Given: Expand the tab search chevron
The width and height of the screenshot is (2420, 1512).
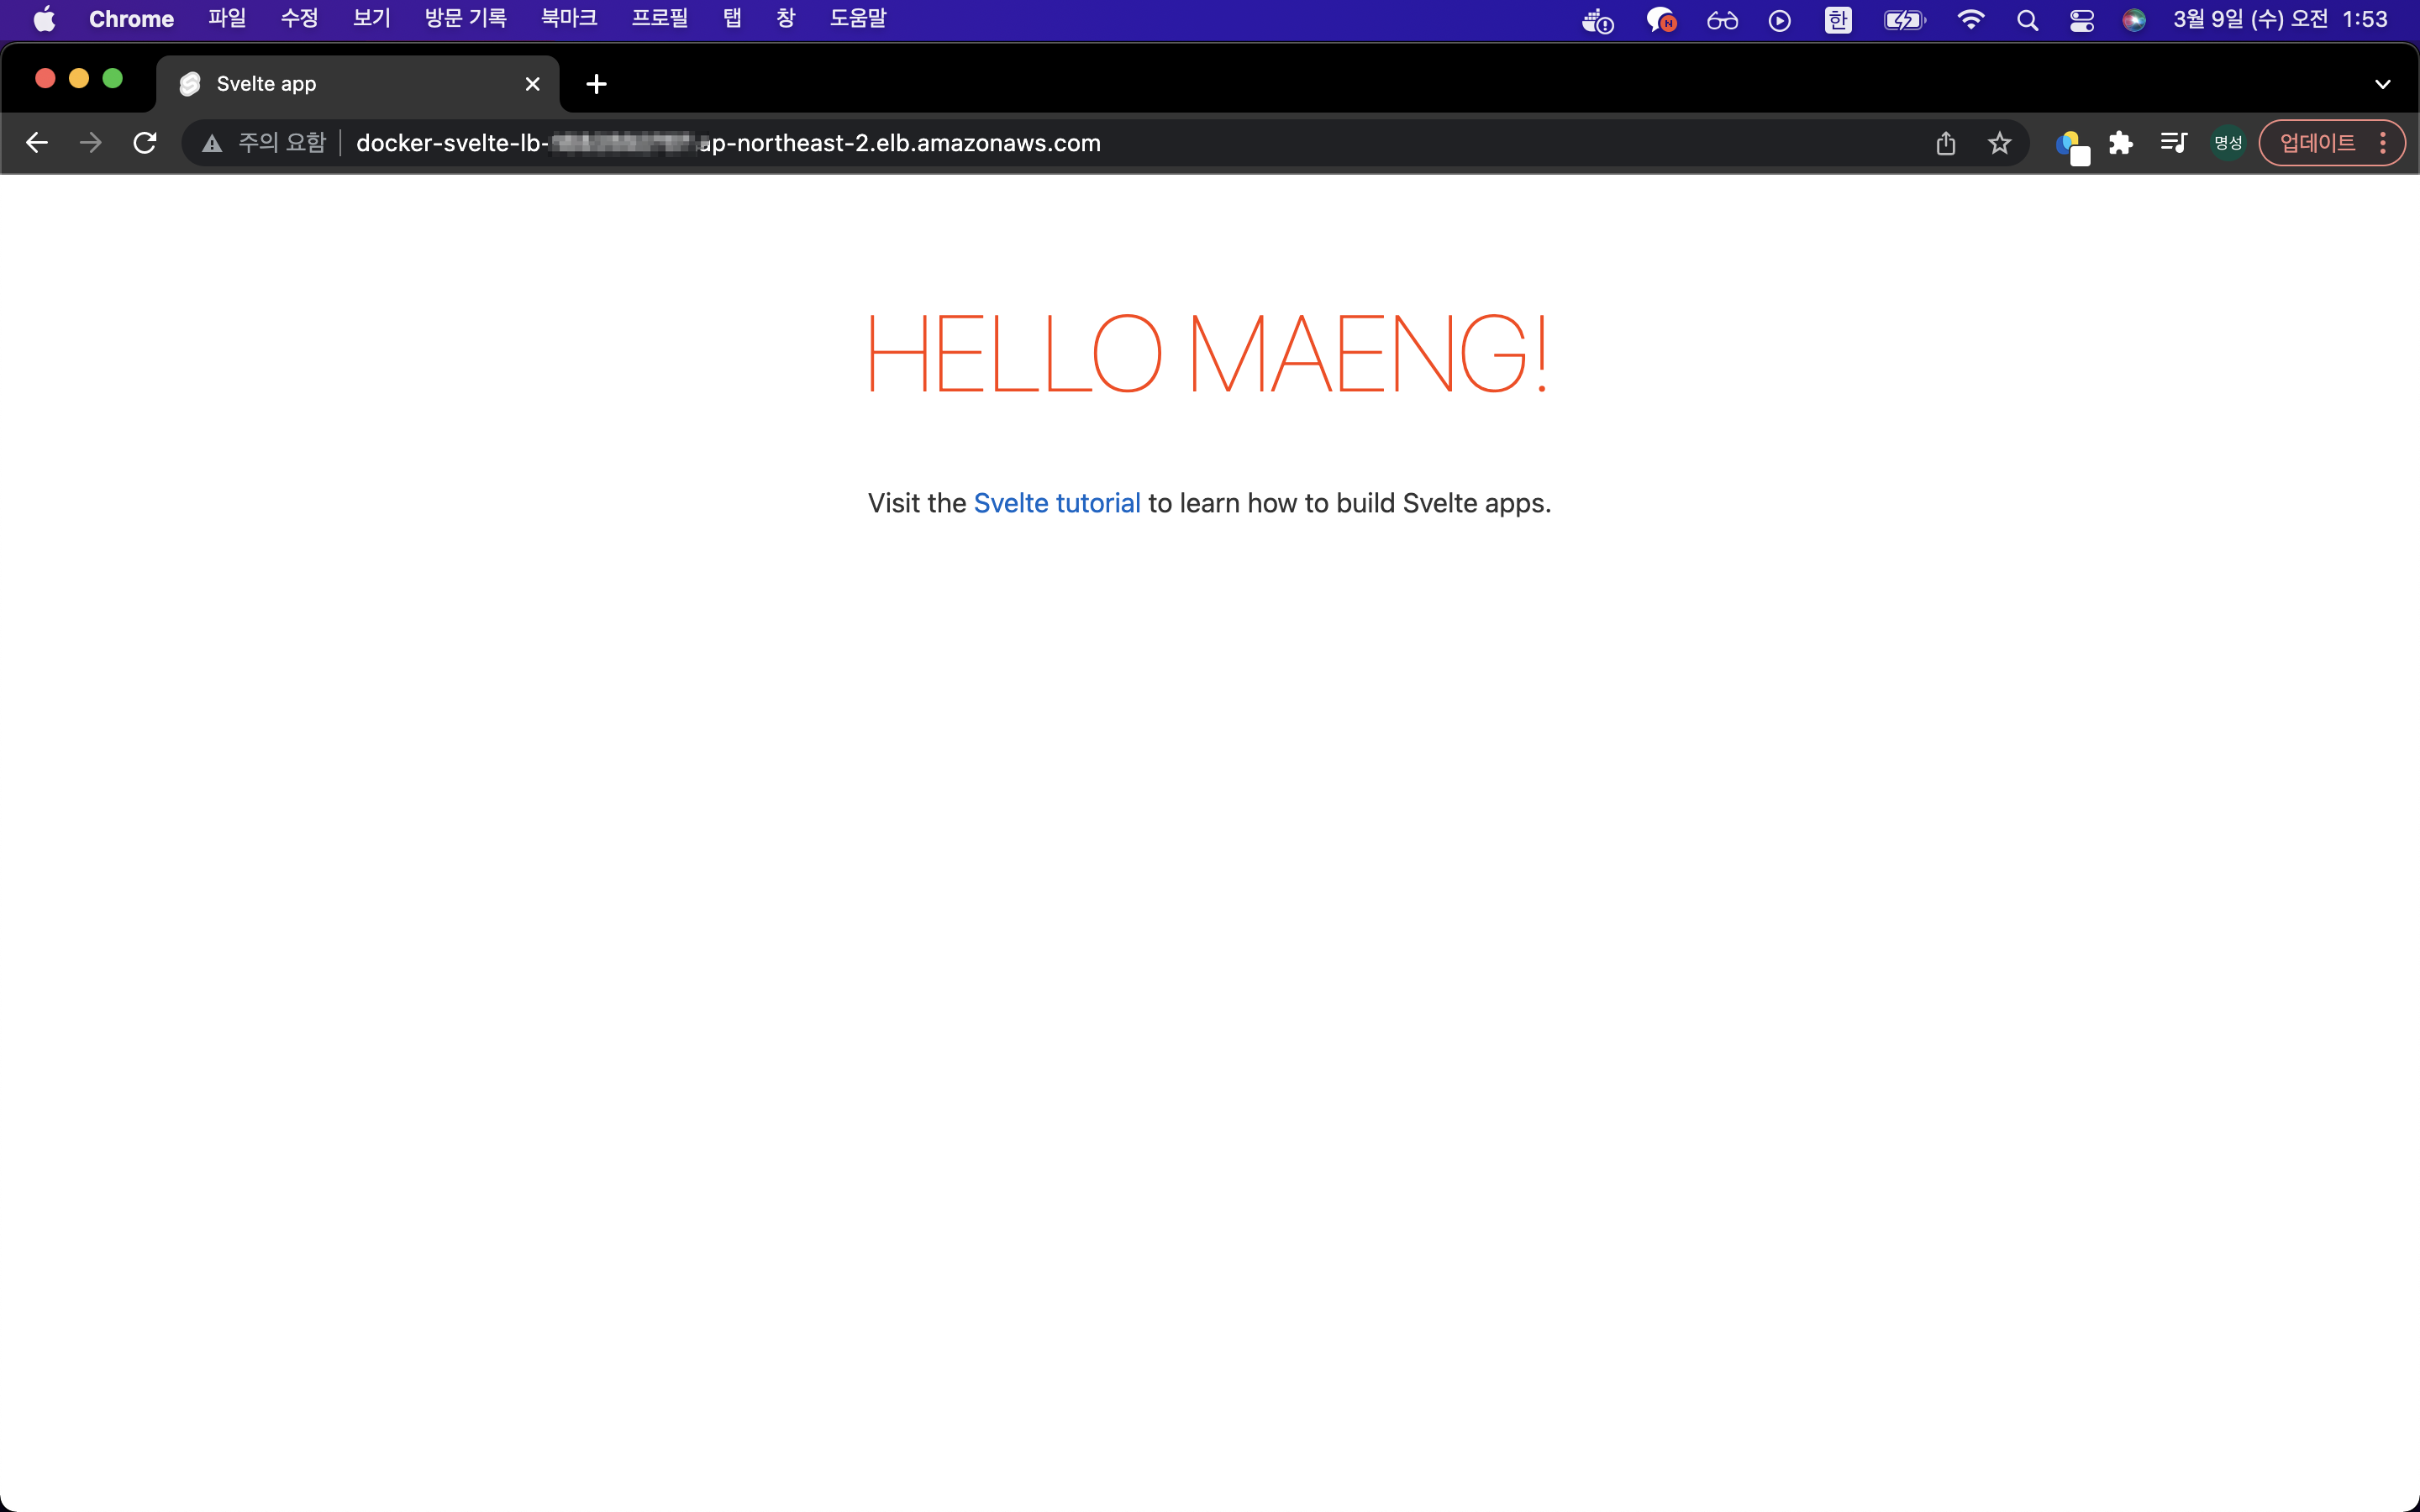Looking at the screenshot, I should 2382,84.
